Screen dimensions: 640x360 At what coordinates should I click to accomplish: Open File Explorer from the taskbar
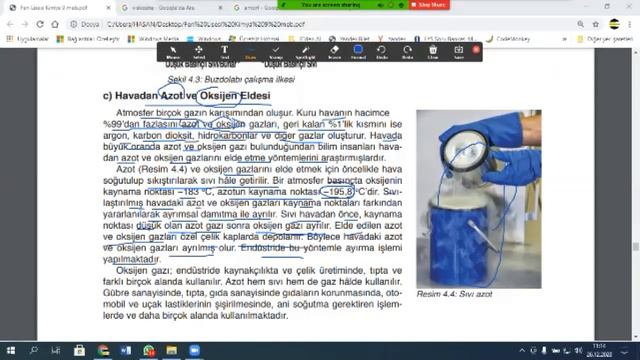pos(171,351)
